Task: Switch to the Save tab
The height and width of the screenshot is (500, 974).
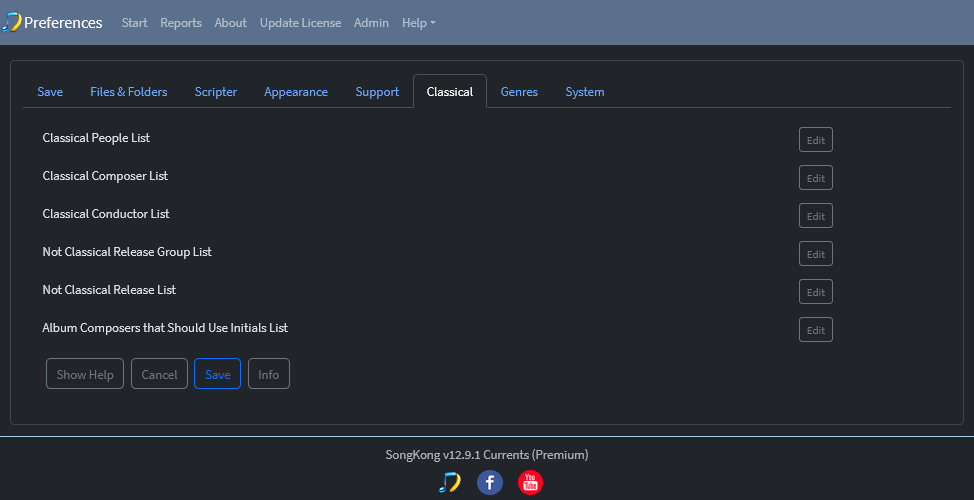Action: (50, 91)
